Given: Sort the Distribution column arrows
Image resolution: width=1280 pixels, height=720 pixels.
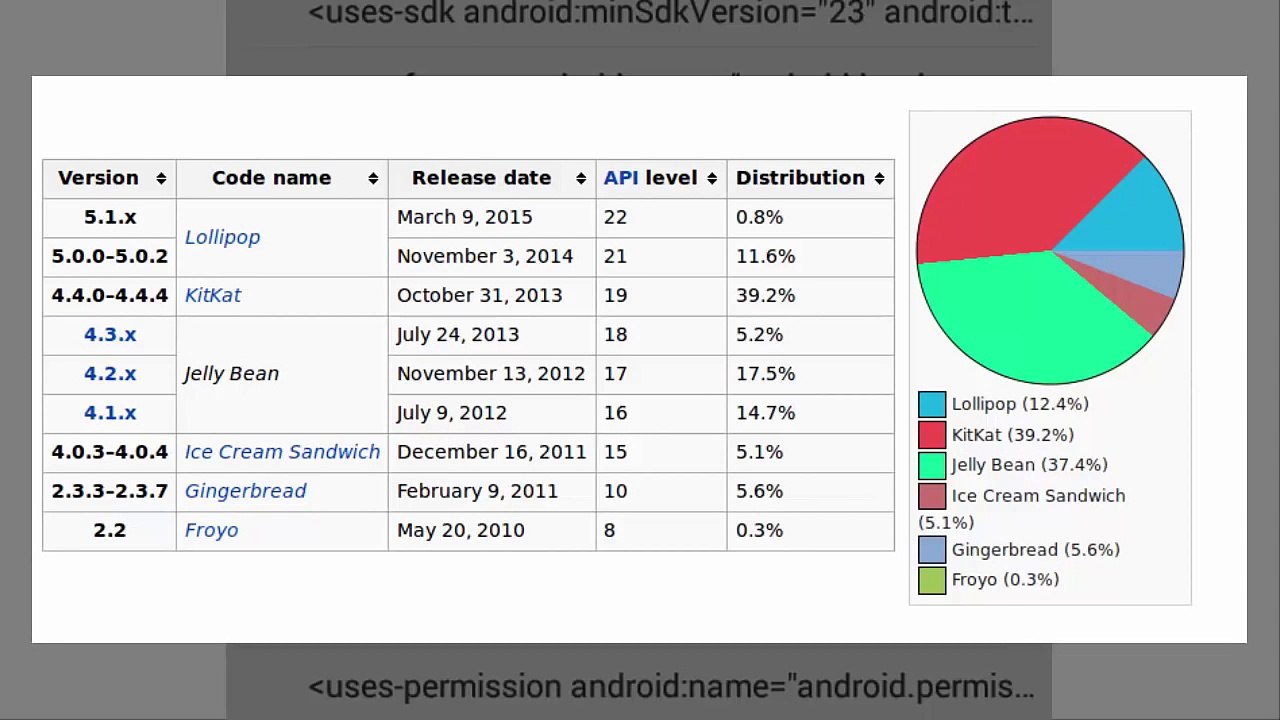Looking at the screenshot, I should point(879,178).
